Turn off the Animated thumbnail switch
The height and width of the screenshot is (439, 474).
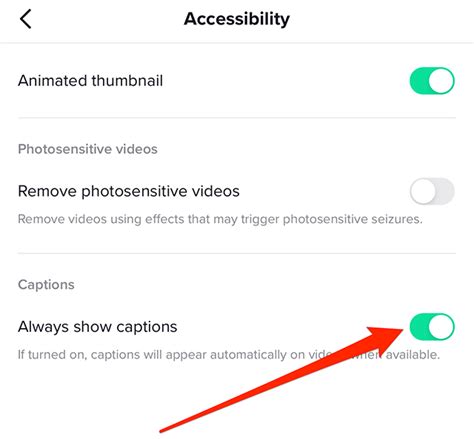[x=432, y=81]
